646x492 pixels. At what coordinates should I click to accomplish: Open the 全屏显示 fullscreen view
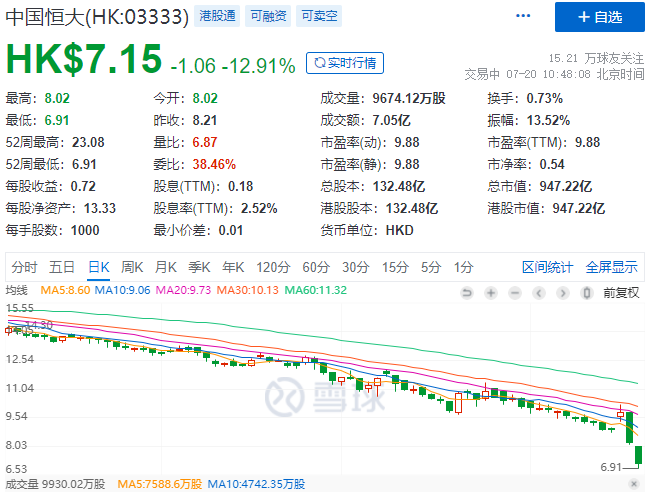(611, 267)
